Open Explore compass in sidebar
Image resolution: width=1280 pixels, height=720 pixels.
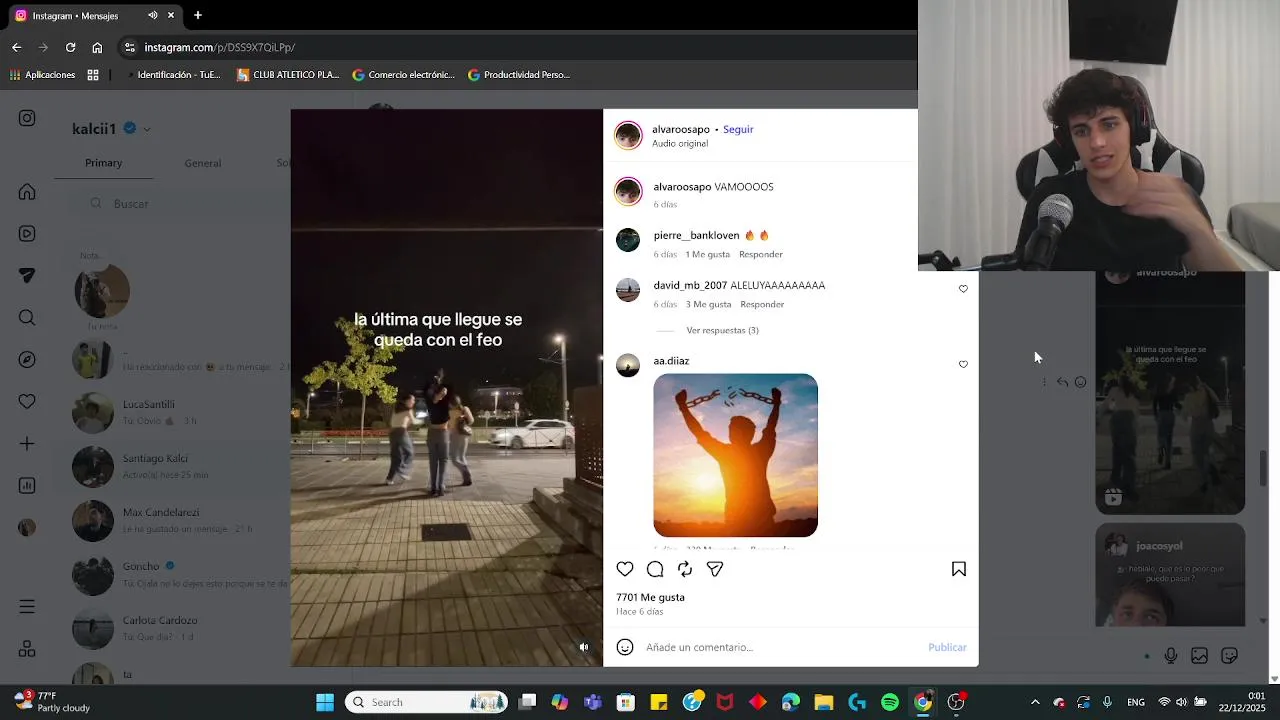[x=27, y=360]
